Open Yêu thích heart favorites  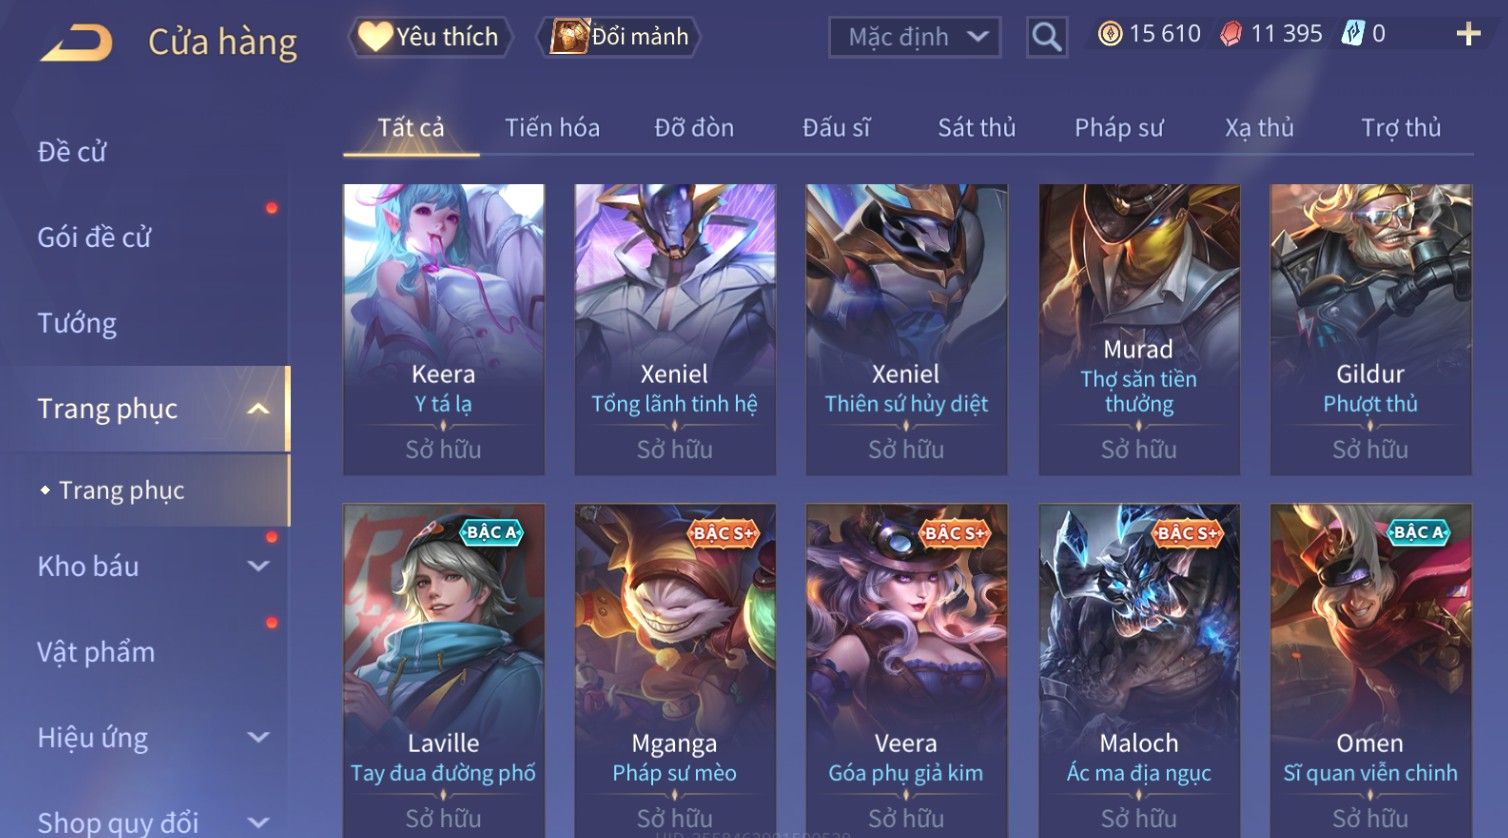(430, 37)
